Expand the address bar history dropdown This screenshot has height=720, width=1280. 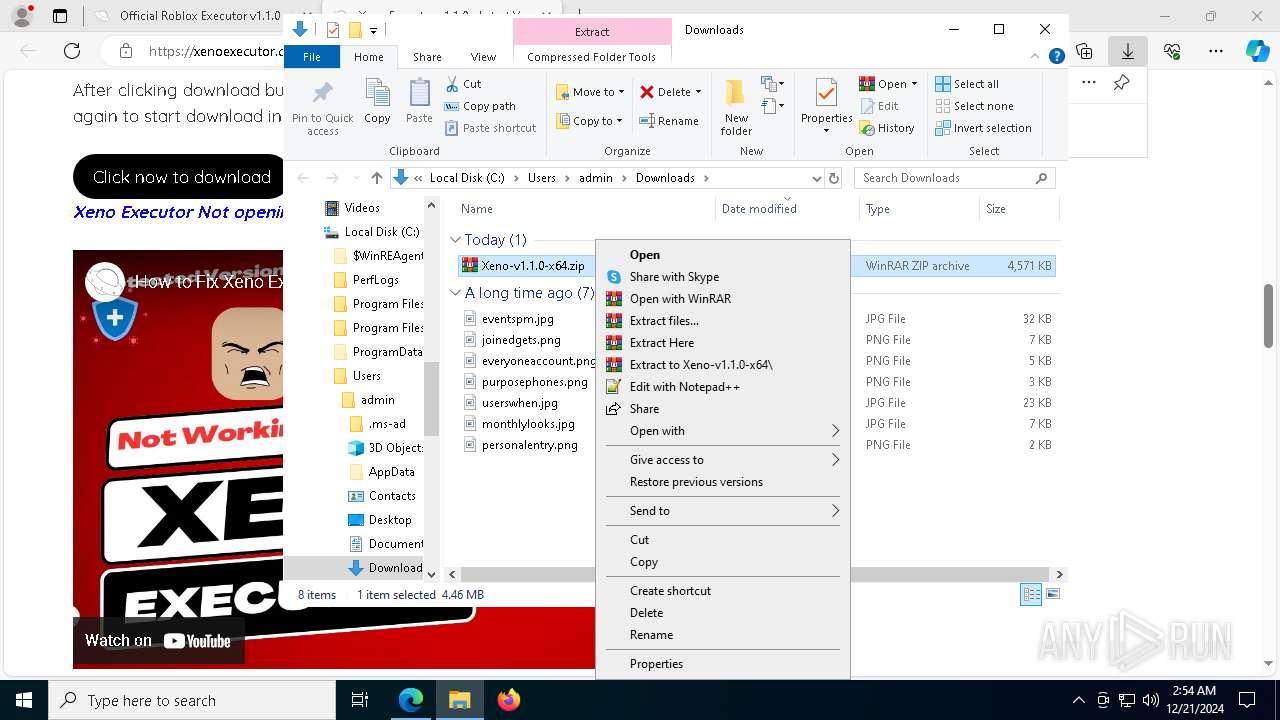(x=816, y=178)
